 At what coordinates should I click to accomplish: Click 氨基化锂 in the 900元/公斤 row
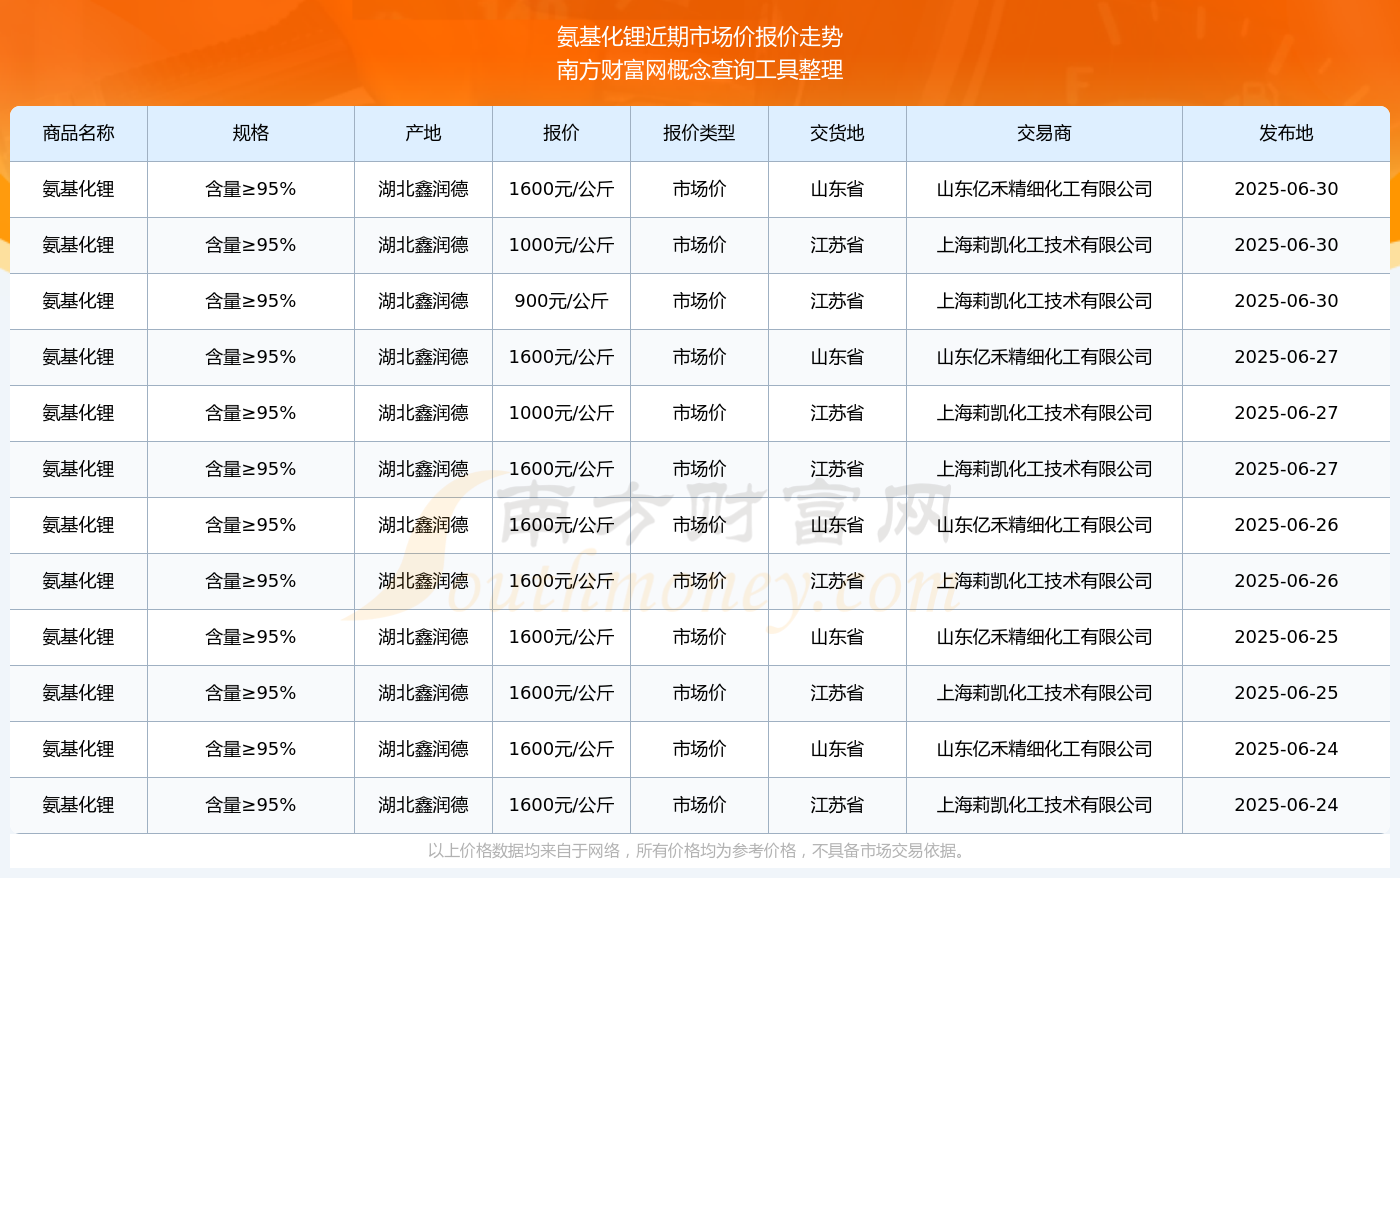pyautogui.click(x=79, y=301)
